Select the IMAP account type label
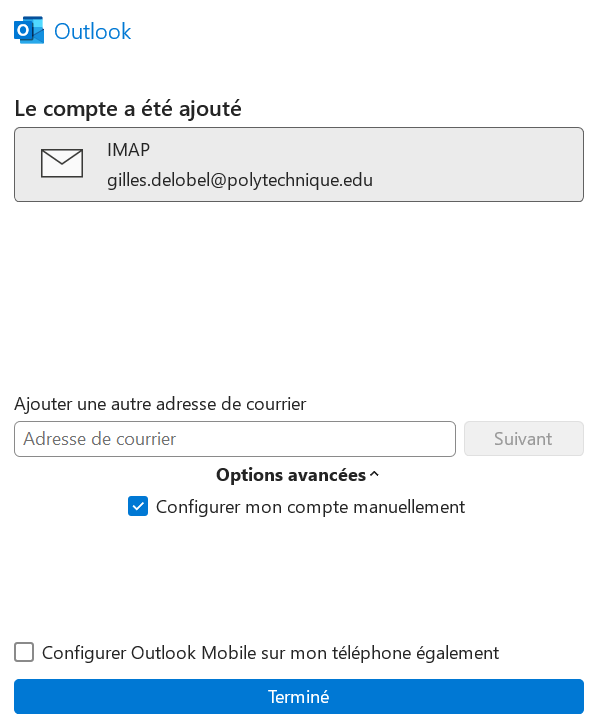Screen dimensions: 595x727 pyautogui.click(x=128, y=150)
